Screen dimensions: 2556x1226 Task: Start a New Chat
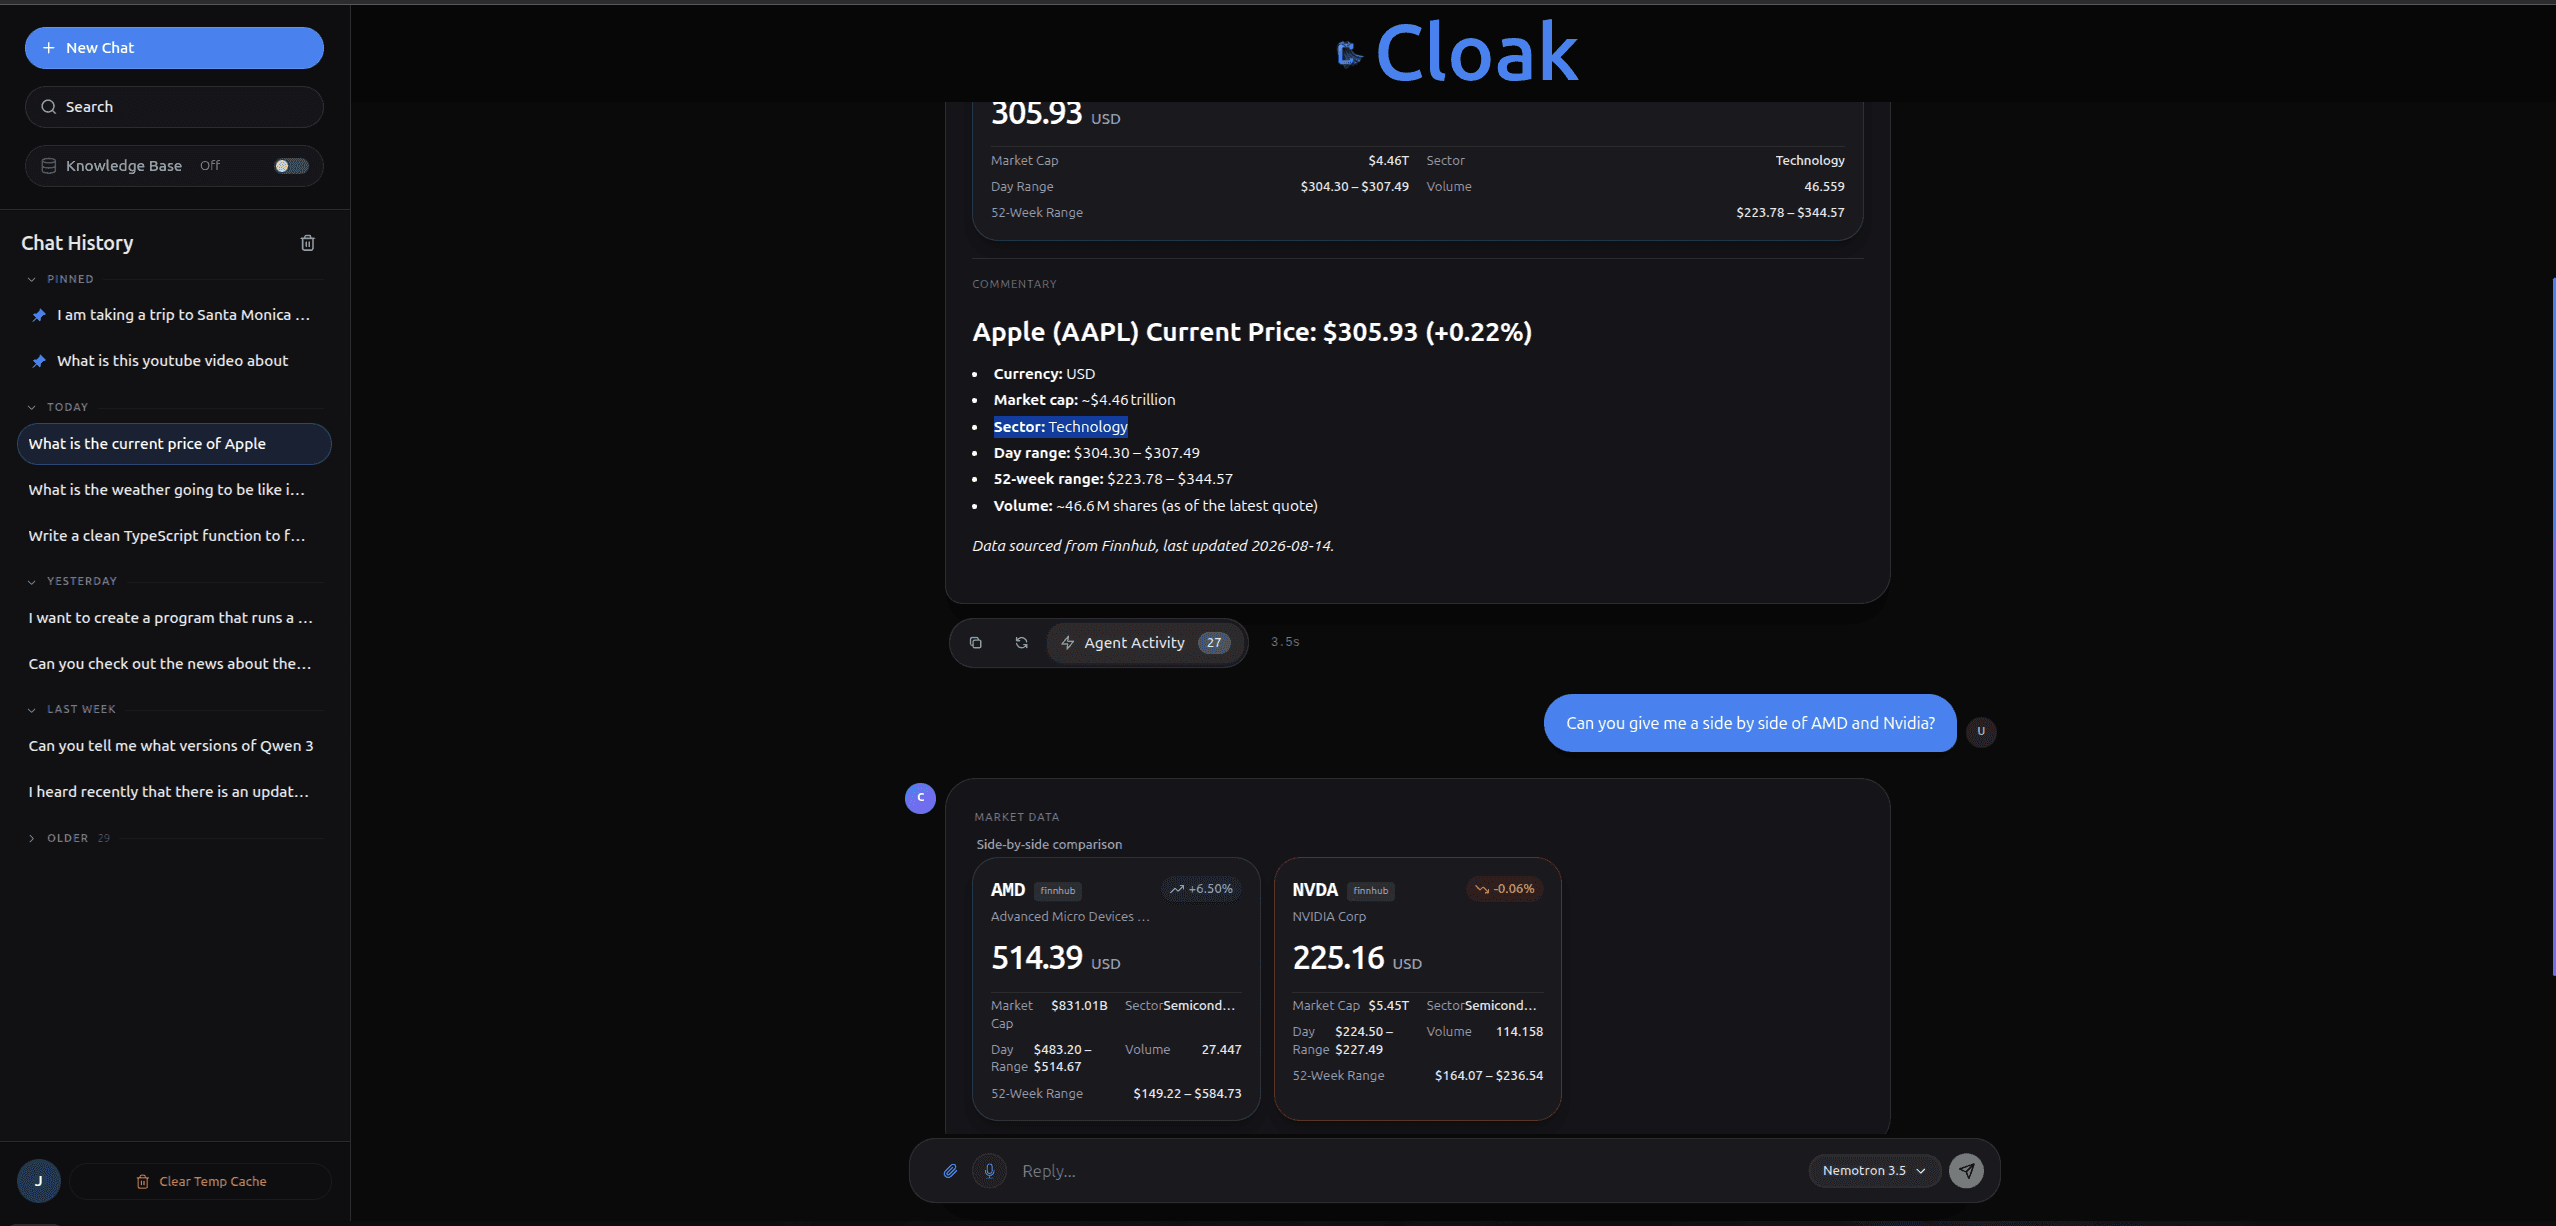point(174,48)
